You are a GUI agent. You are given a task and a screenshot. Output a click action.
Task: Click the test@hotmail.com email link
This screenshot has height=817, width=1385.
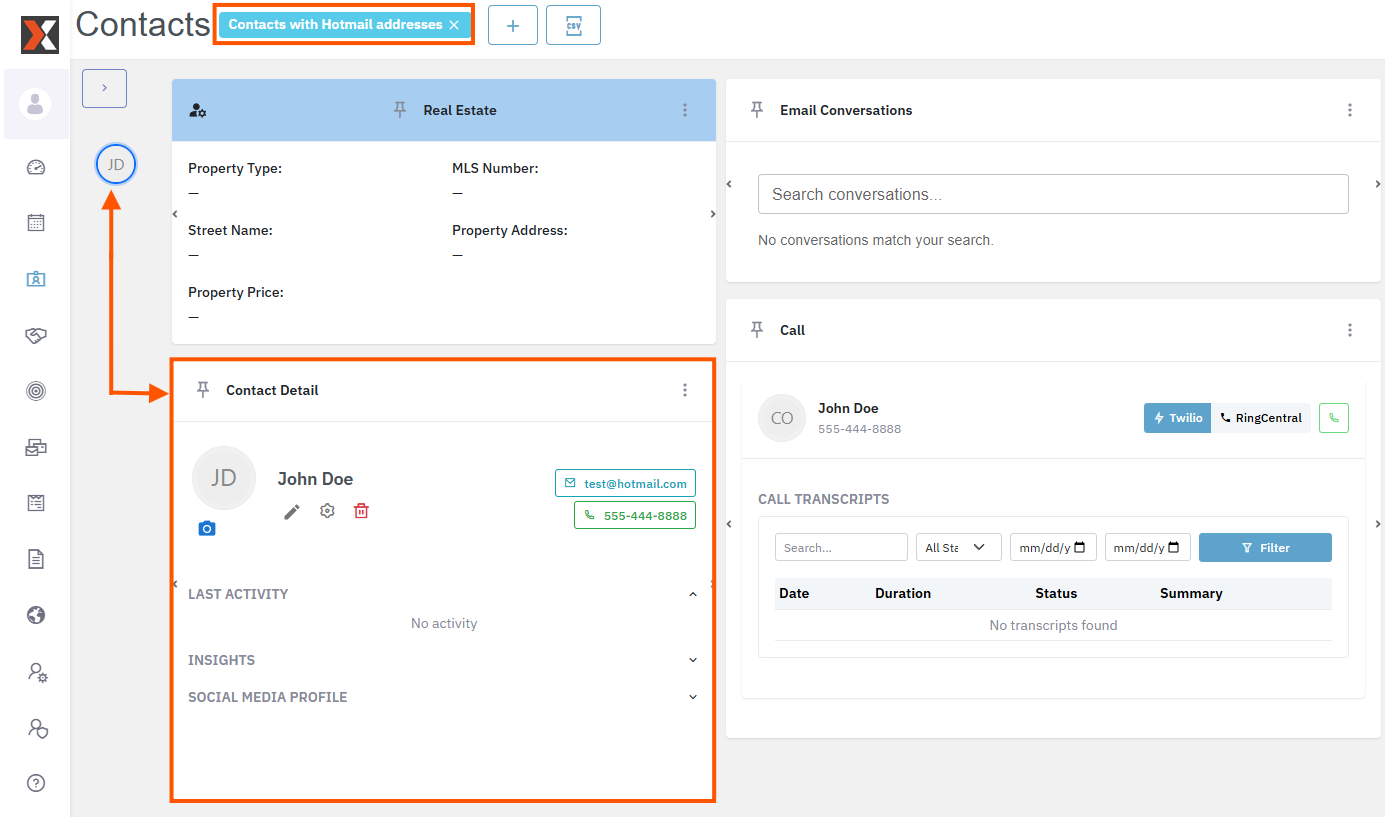click(625, 482)
